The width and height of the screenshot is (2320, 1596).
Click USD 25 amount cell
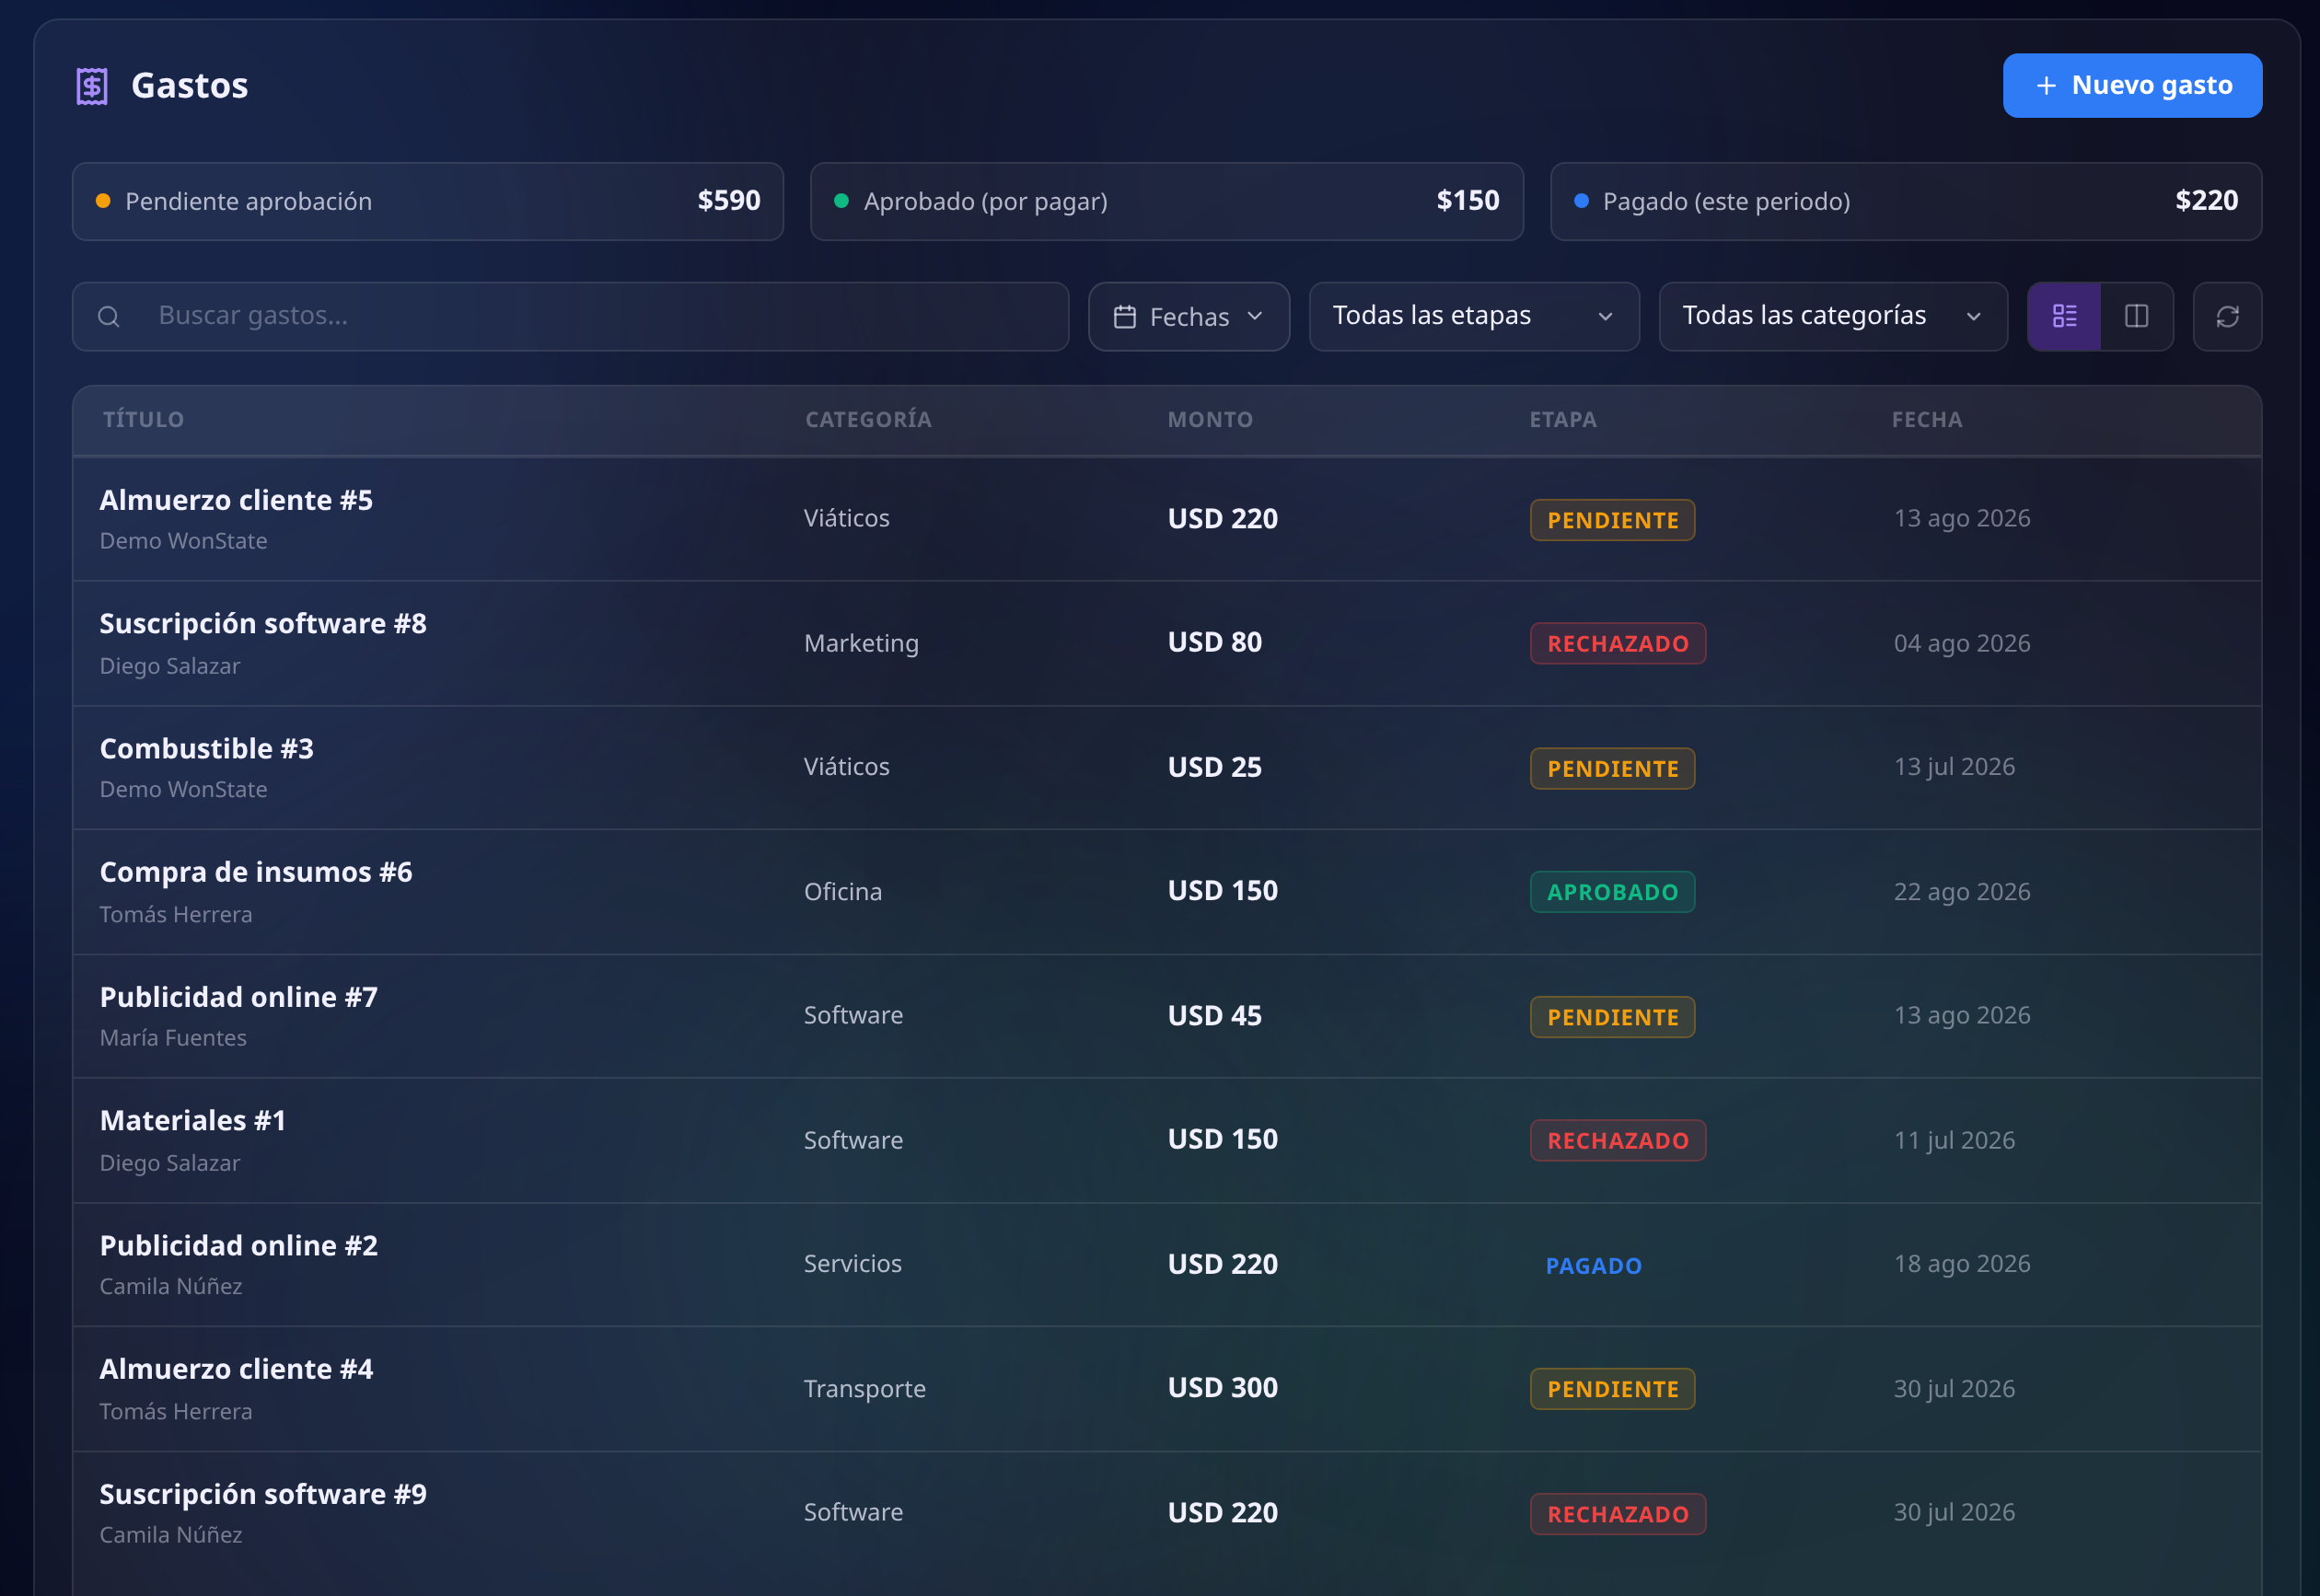pos(1214,767)
